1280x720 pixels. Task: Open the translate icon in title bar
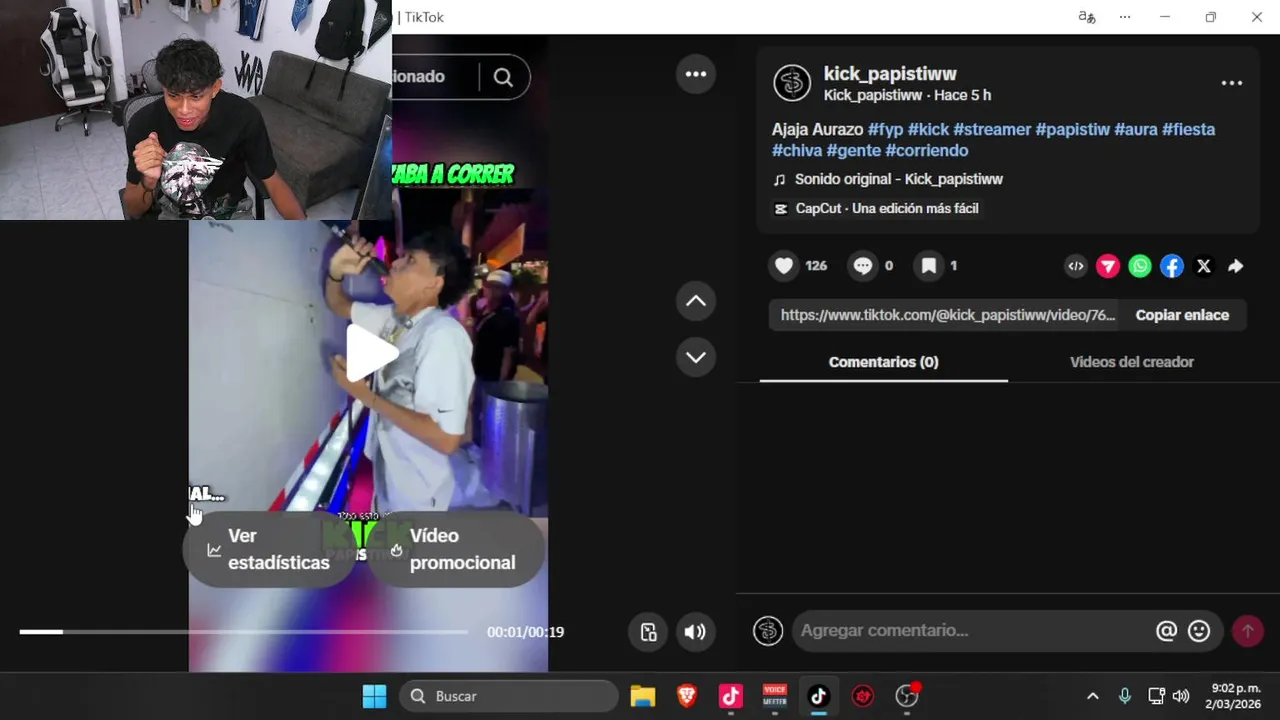tap(1087, 17)
